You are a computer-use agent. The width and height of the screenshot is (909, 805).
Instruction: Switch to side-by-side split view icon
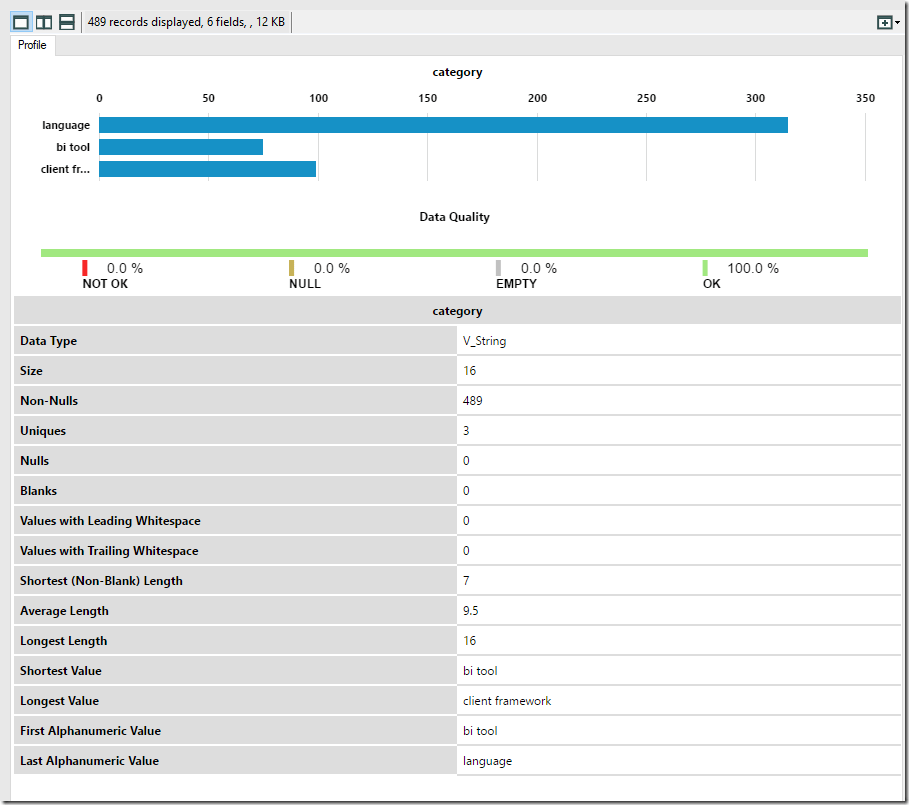click(x=44, y=22)
